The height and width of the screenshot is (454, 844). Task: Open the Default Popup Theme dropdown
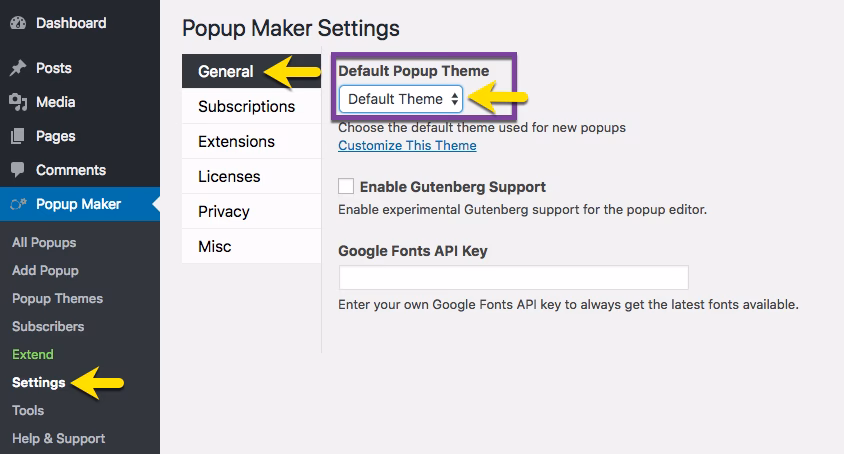pyautogui.click(x=401, y=99)
